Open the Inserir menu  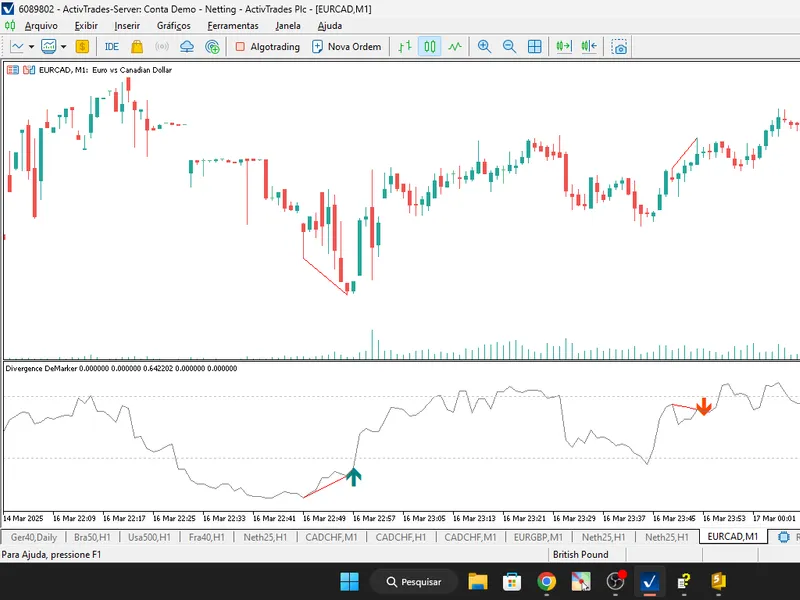(x=127, y=26)
